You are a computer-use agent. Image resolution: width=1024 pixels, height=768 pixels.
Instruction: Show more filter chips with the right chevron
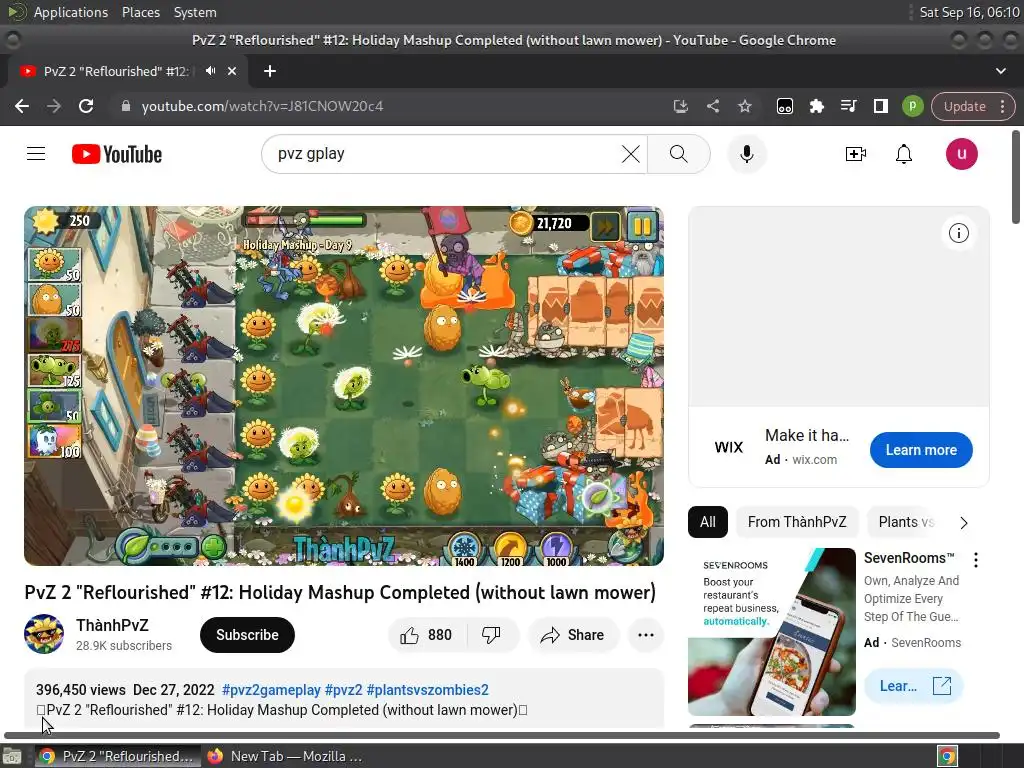click(x=964, y=522)
